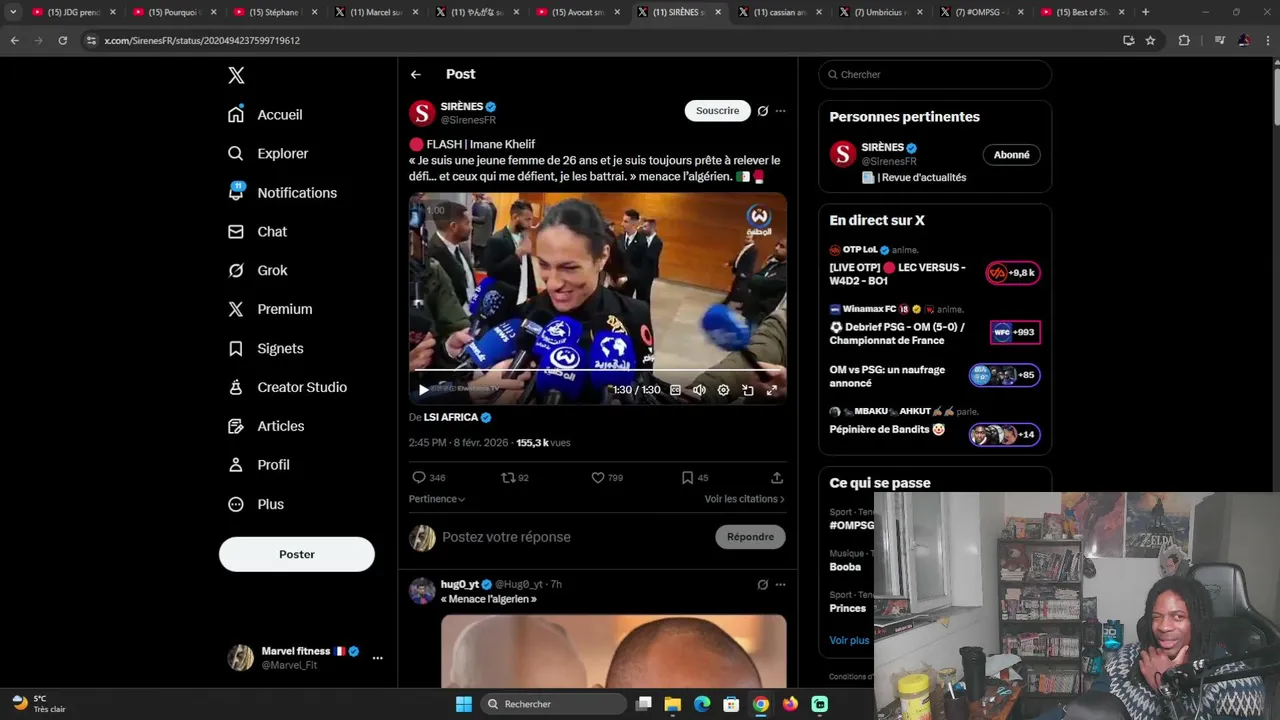
Task: Expand the tab search dropdown
Action: click(x=13, y=12)
